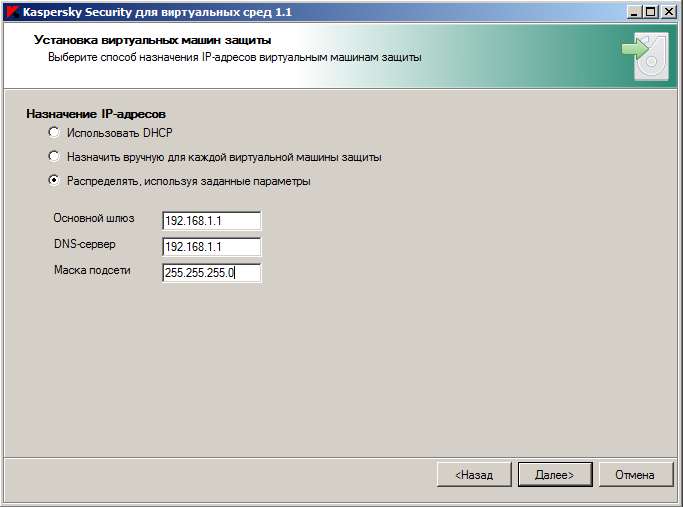
Task: Maximize the Kaspersky Security installer window
Action: (x=651, y=12)
